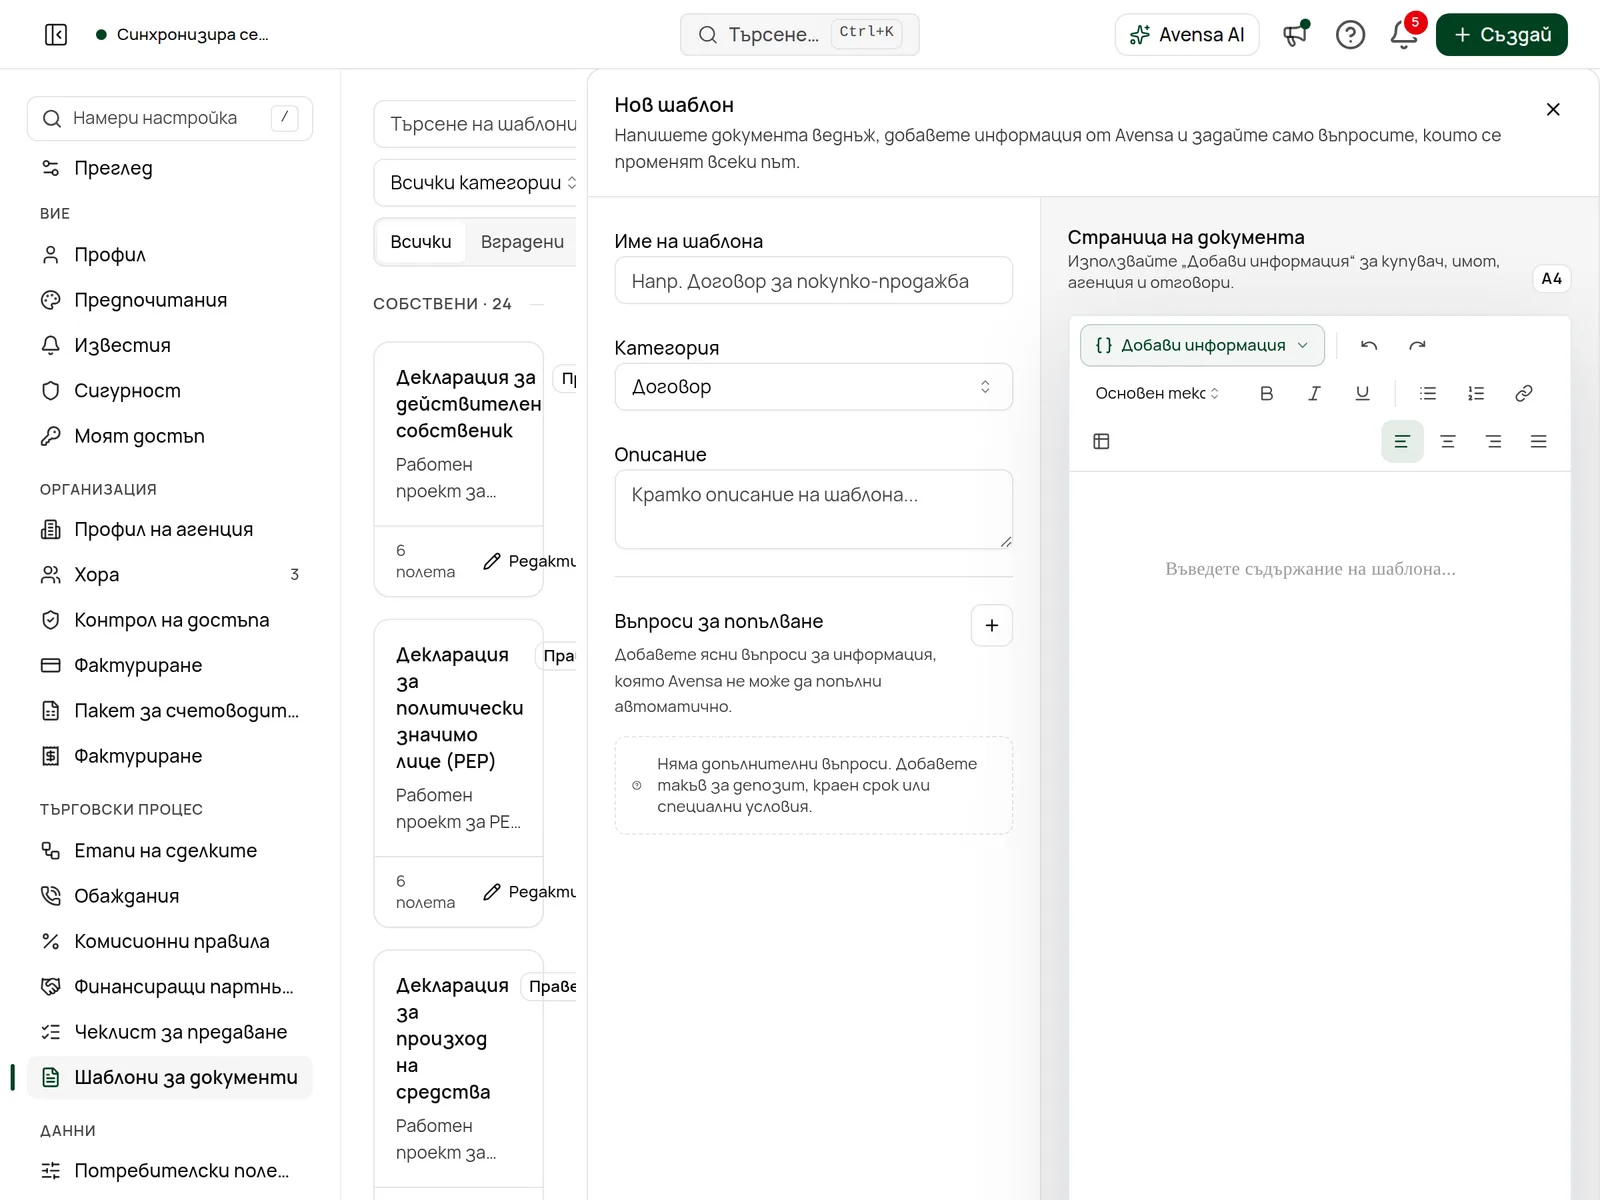Viewport: 1600px width, 1200px height.
Task: Edit the Декларация за действителен собственик template
Action: click(x=529, y=561)
